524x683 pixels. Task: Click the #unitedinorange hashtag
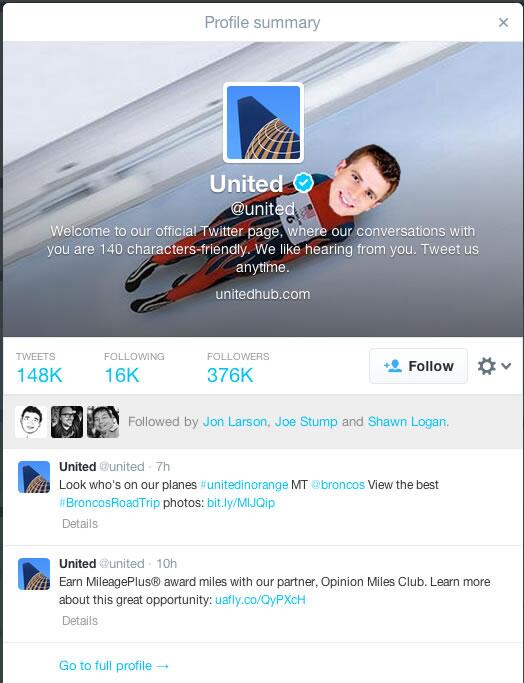coord(244,485)
